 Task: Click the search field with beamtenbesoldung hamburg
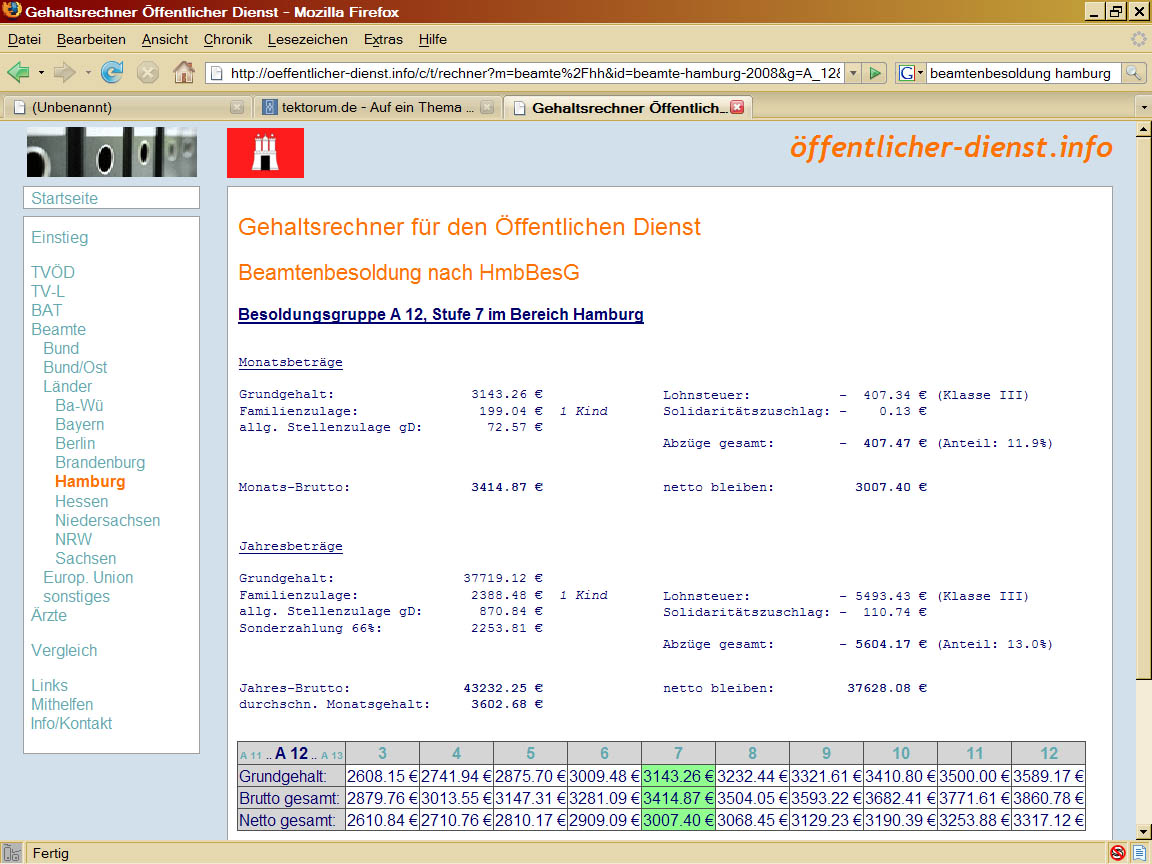[x=1020, y=73]
